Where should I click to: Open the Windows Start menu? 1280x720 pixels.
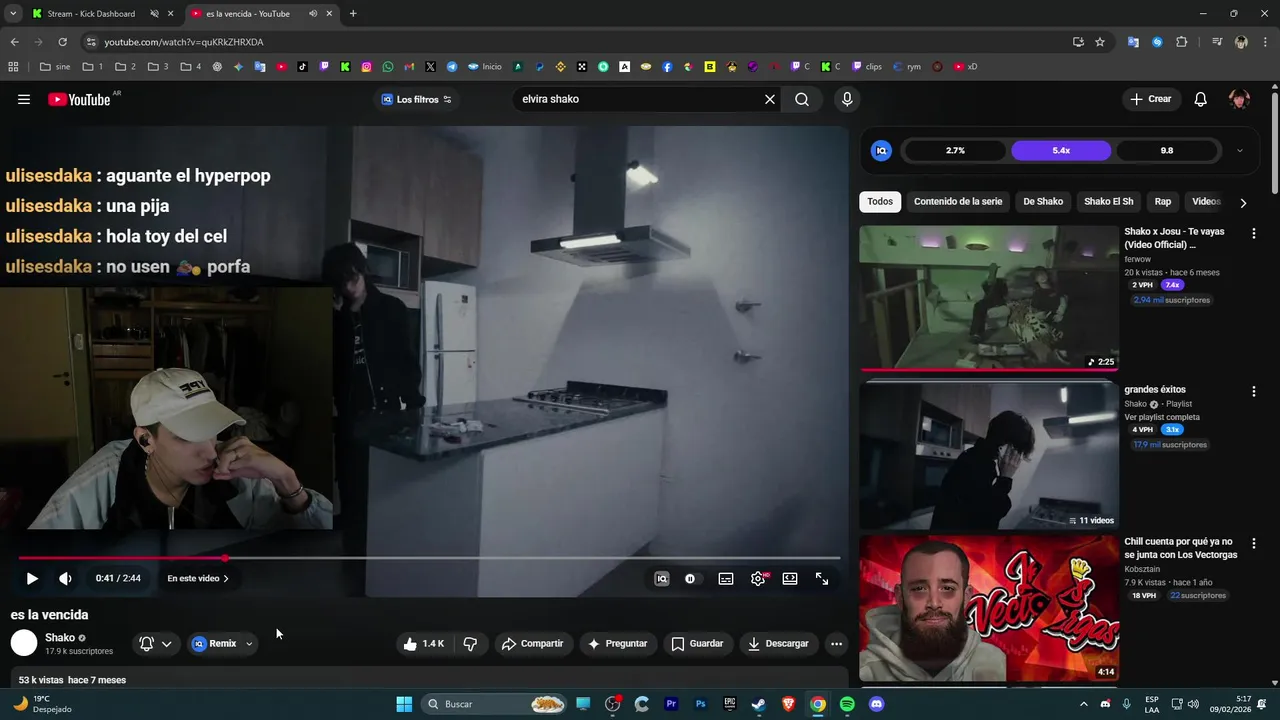point(404,704)
